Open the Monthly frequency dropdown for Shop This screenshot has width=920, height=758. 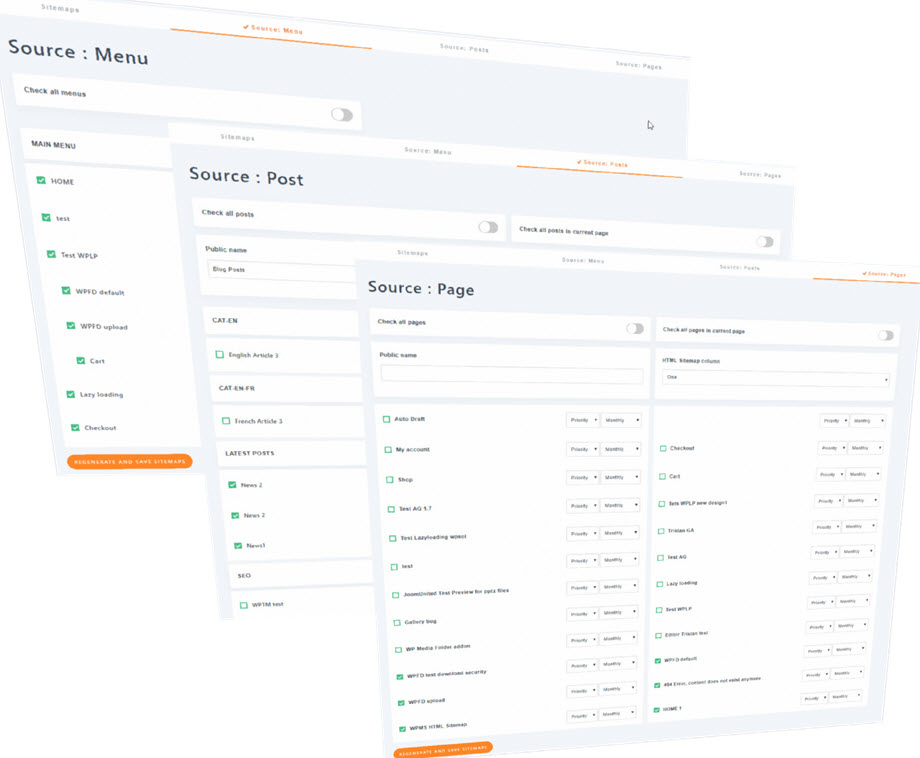(x=620, y=478)
